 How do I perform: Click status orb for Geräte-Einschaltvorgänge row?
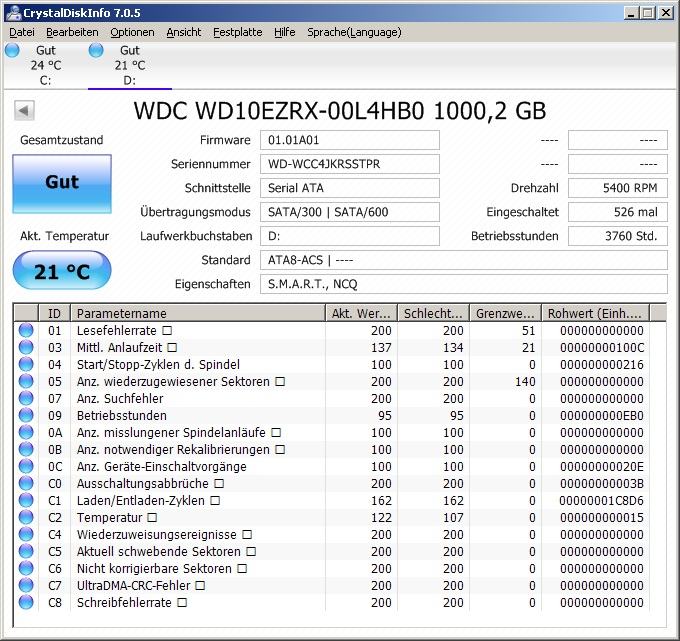[26, 466]
